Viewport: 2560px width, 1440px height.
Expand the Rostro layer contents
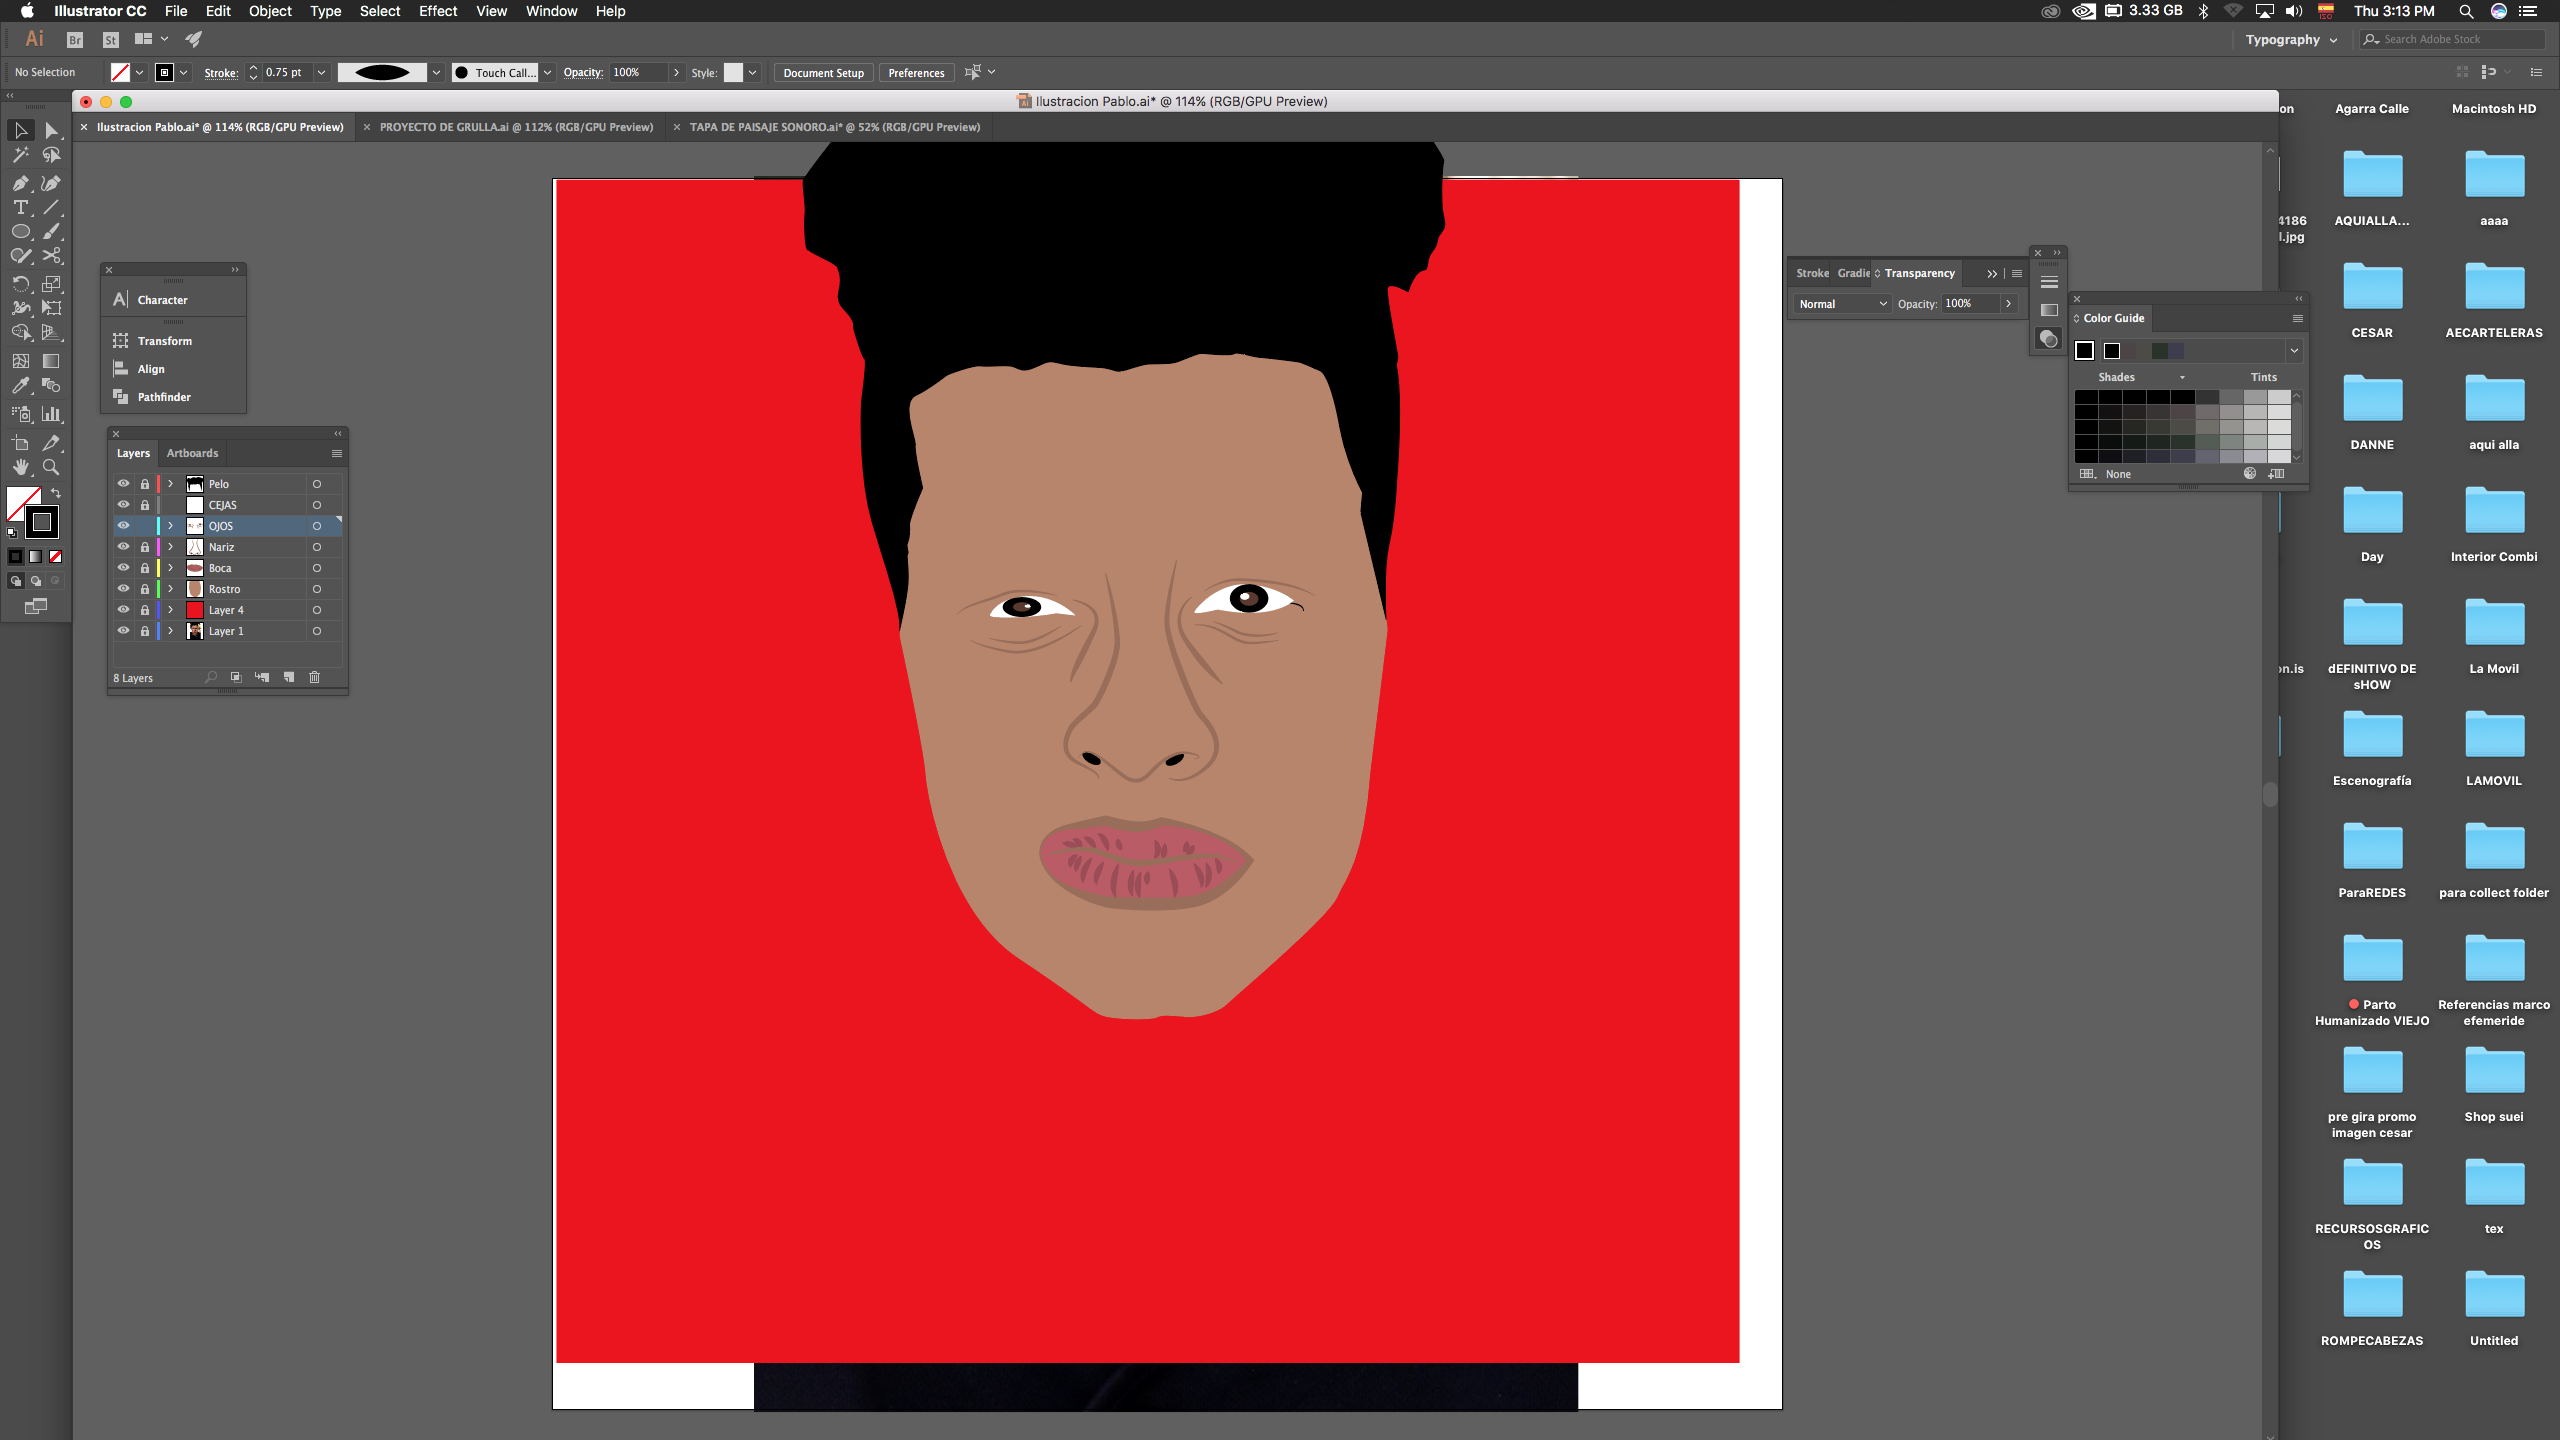(171, 589)
